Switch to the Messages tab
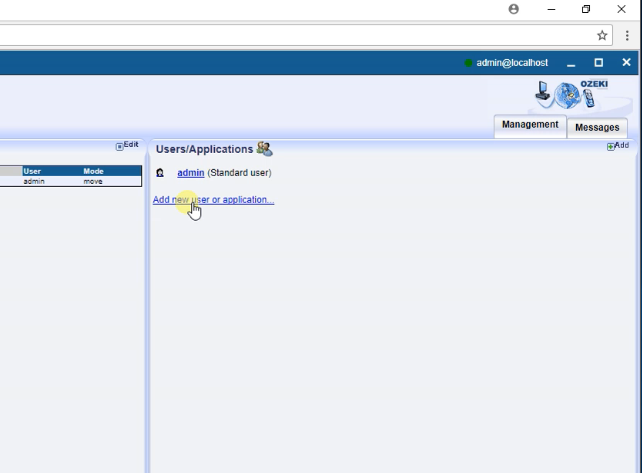The width and height of the screenshot is (642, 473). (x=597, y=127)
